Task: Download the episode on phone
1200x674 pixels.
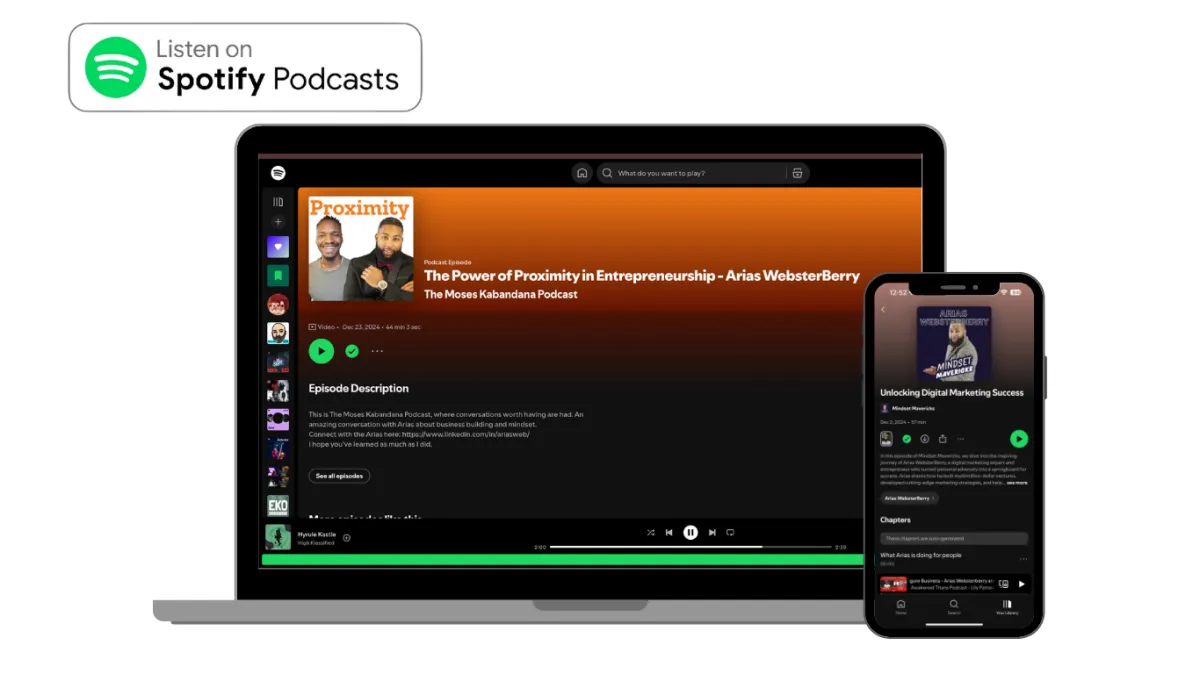Action: point(925,439)
